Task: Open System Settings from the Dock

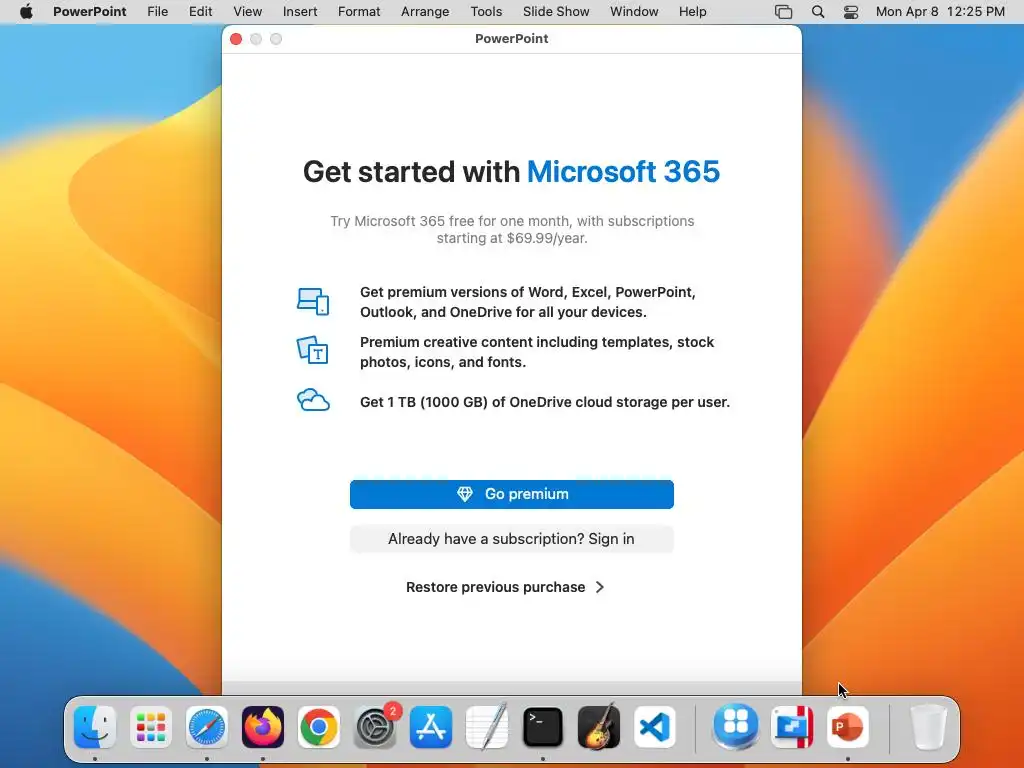Action: tap(375, 727)
